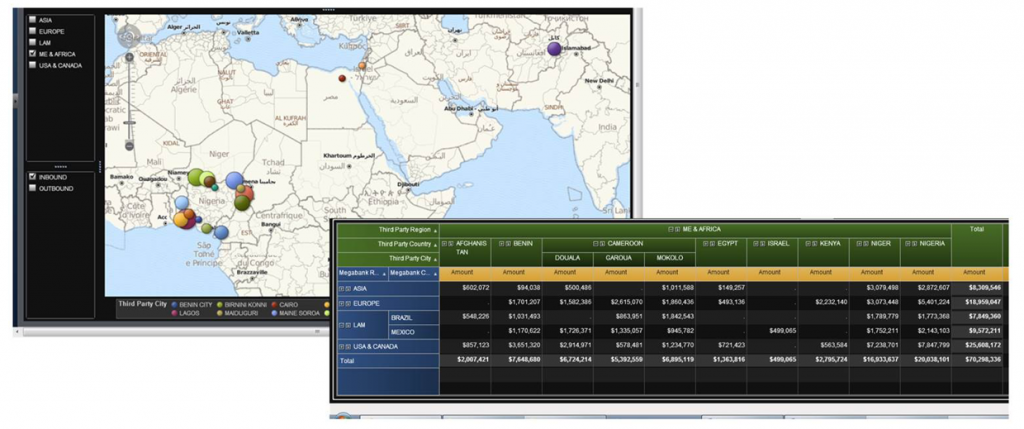Click the left panel collapse handle

16,100
